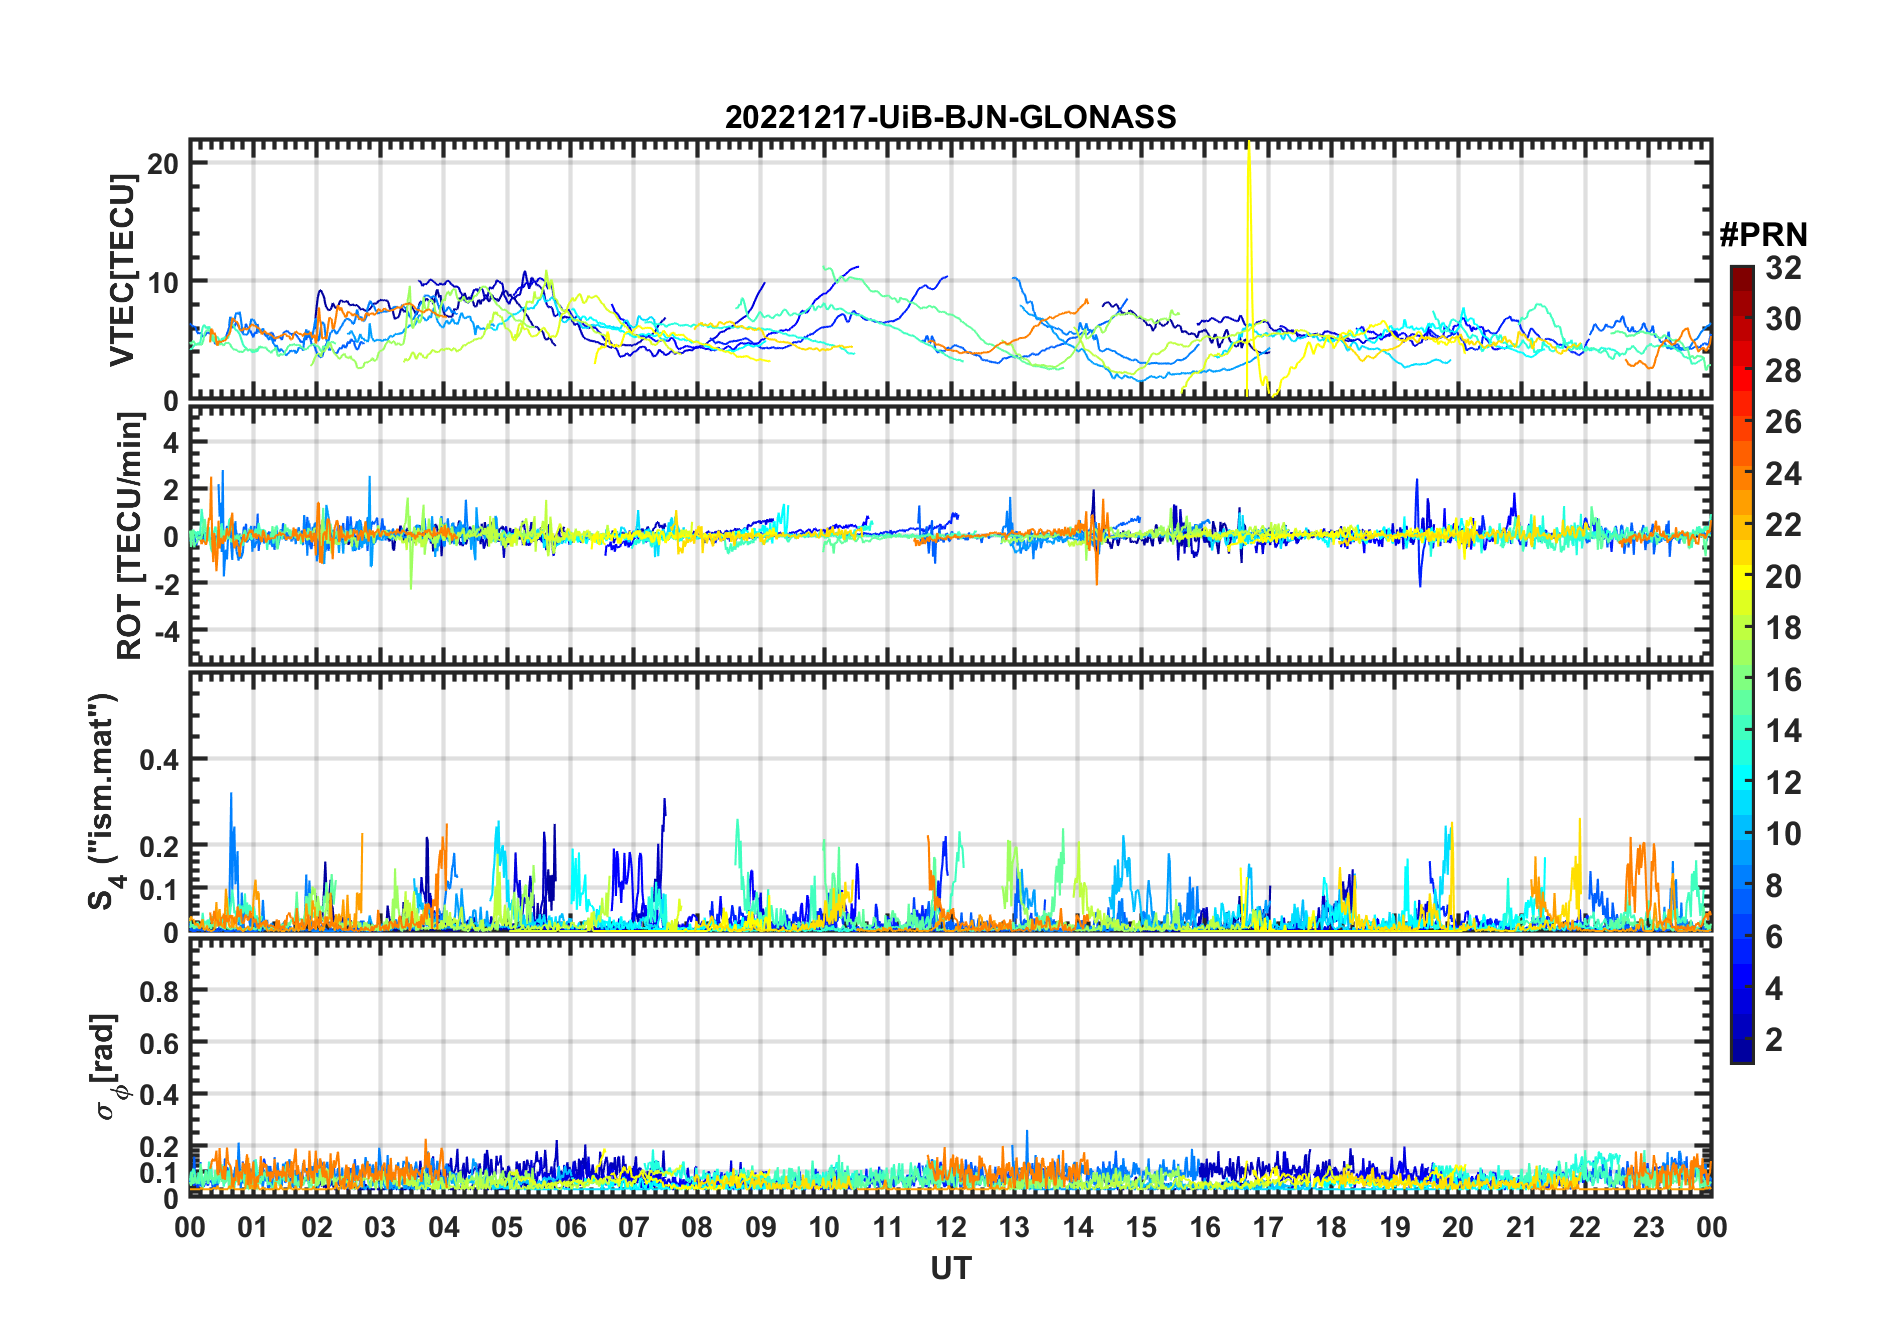Click colorbar tick label 16
The height and width of the screenshot is (1330, 1902).
(1783, 680)
